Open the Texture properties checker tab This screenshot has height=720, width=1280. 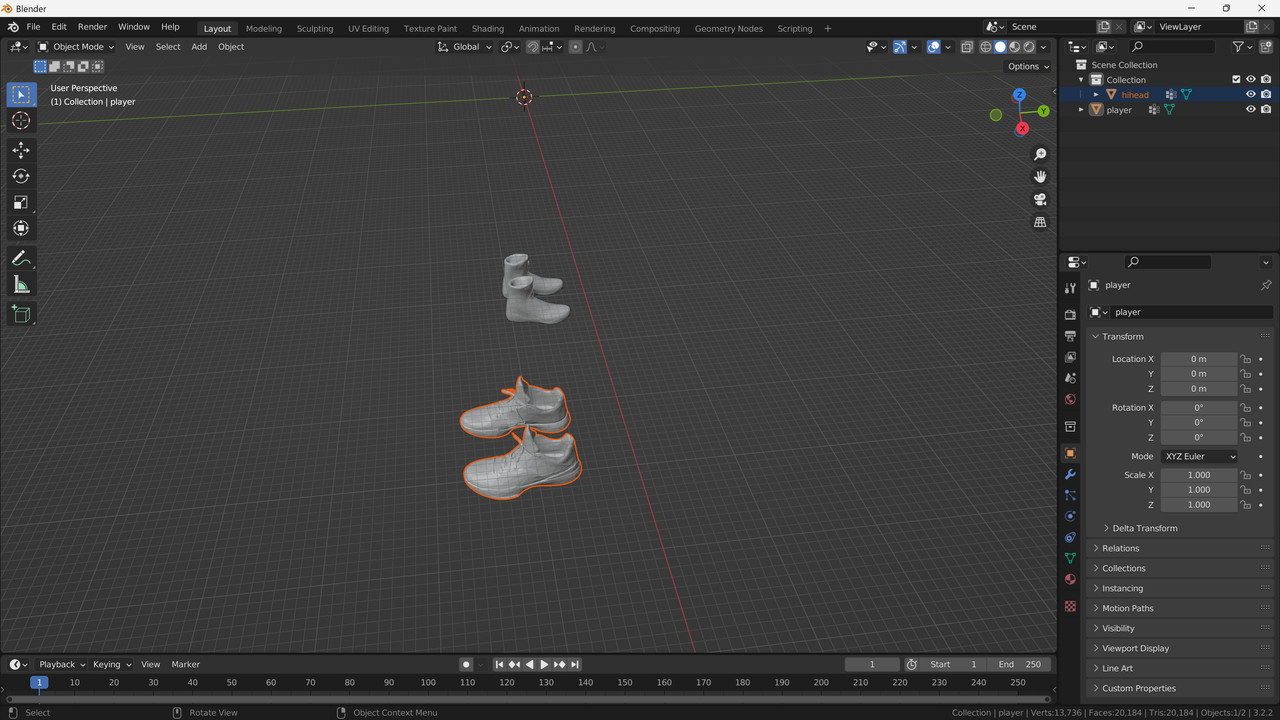coord(1070,606)
